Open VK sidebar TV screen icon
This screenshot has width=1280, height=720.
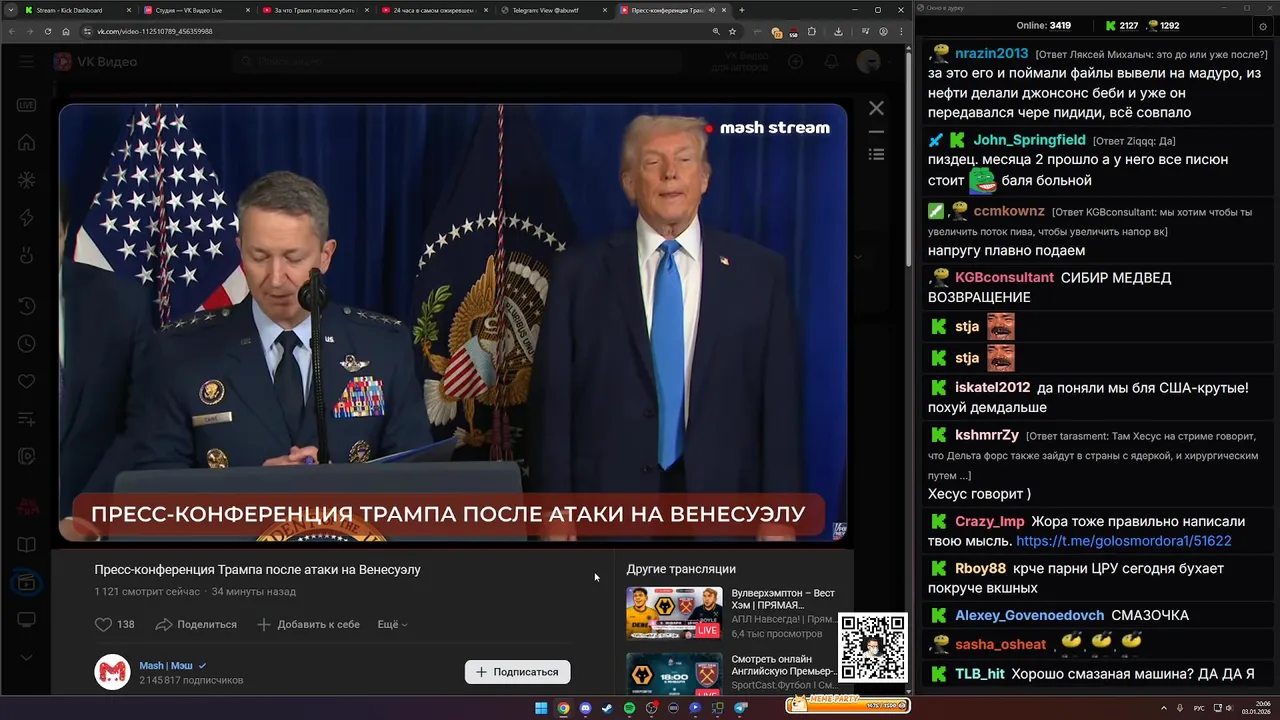[26, 620]
